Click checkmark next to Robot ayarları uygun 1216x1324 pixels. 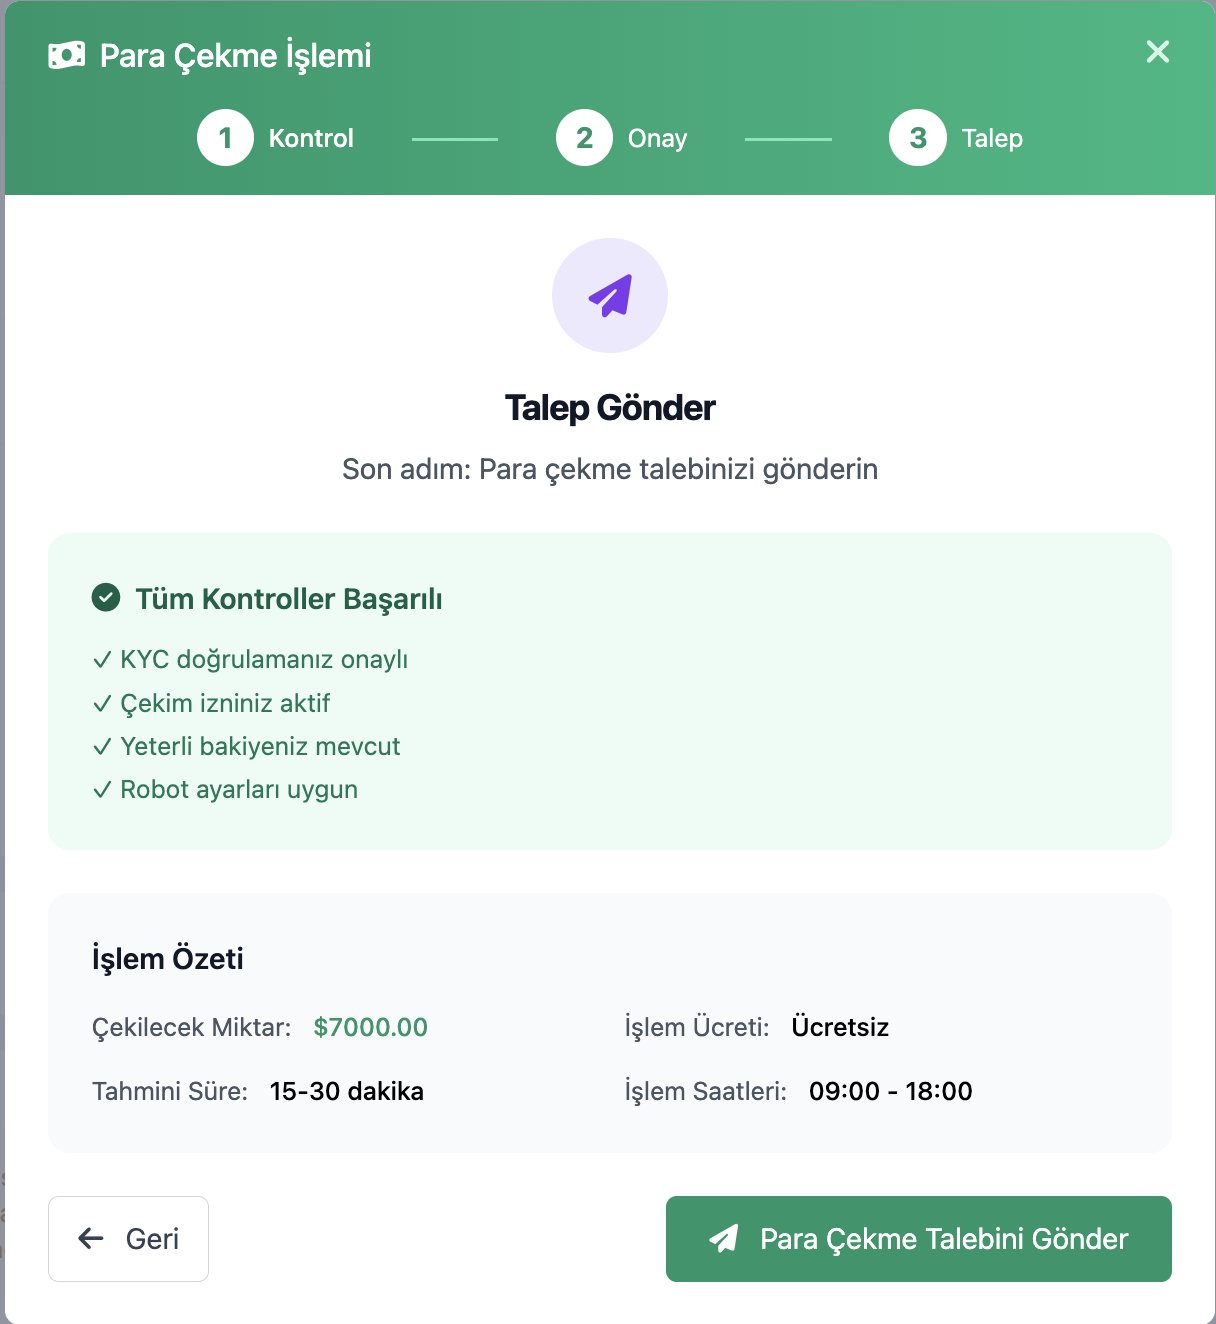click(x=102, y=790)
